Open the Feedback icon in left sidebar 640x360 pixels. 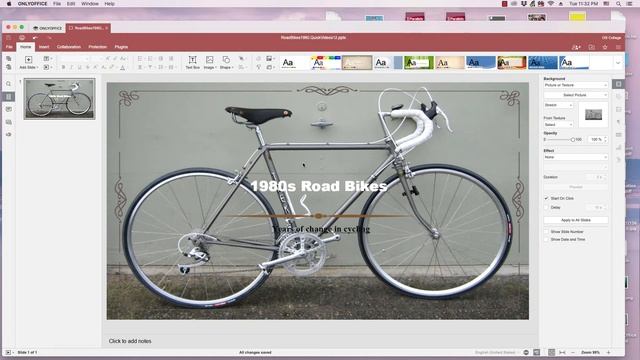pyautogui.click(x=9, y=134)
